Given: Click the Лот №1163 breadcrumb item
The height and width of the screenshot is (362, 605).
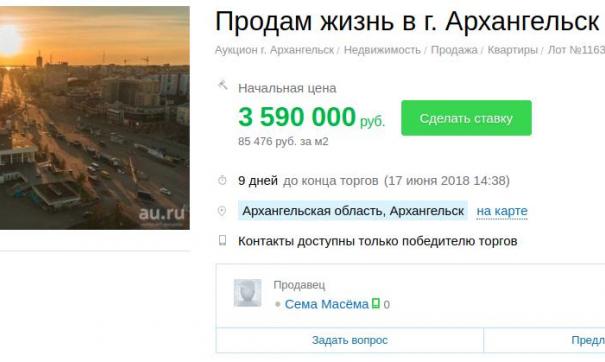Looking at the screenshot, I should tap(576, 50).
